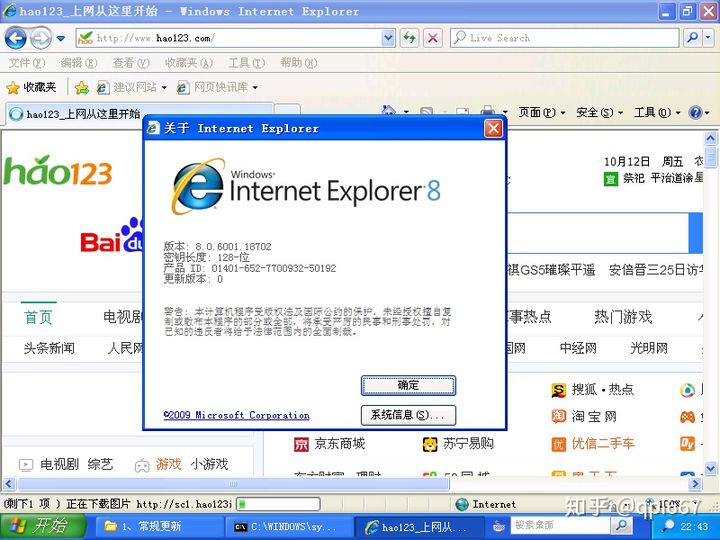Open the 头条新闻 link
Screen dimensions: 720x540
(49, 348)
